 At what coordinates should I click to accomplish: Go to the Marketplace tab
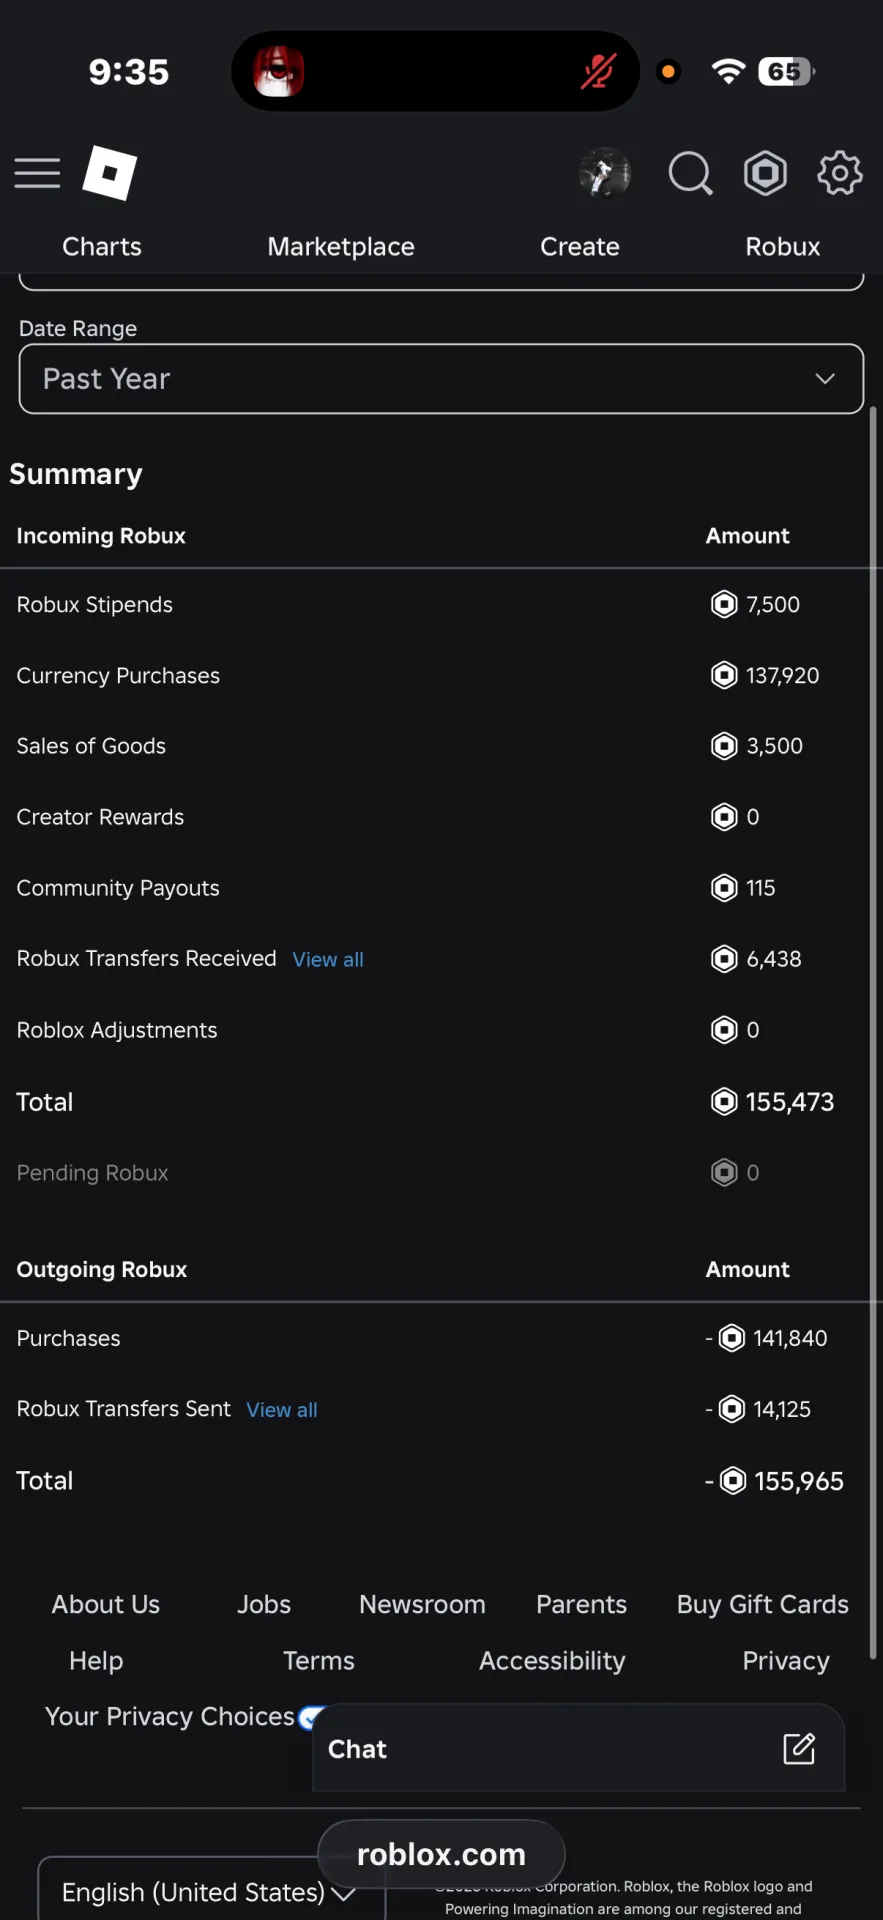(x=341, y=247)
